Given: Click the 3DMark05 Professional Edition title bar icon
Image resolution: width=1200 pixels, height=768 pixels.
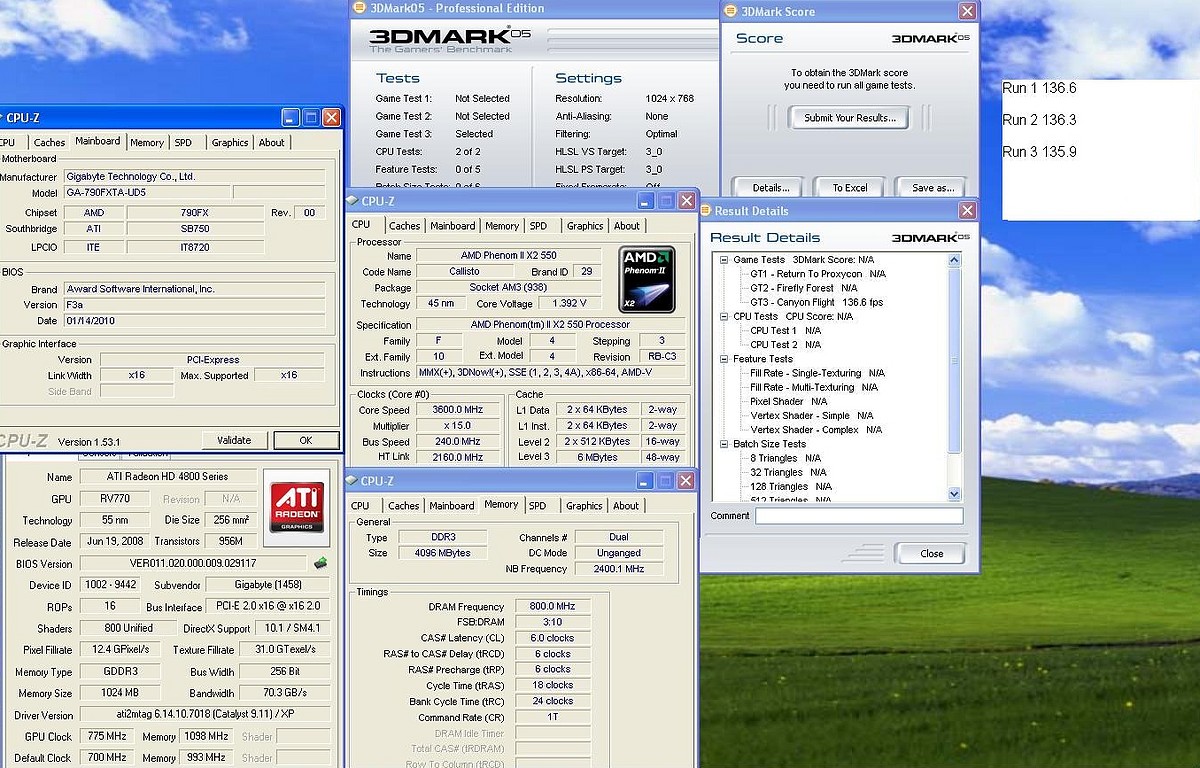Looking at the screenshot, I should pos(359,8).
